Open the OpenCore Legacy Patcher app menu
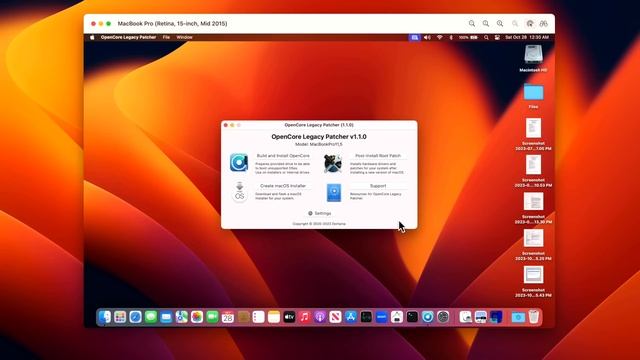Viewport: 640px width, 360px height. 128,37
